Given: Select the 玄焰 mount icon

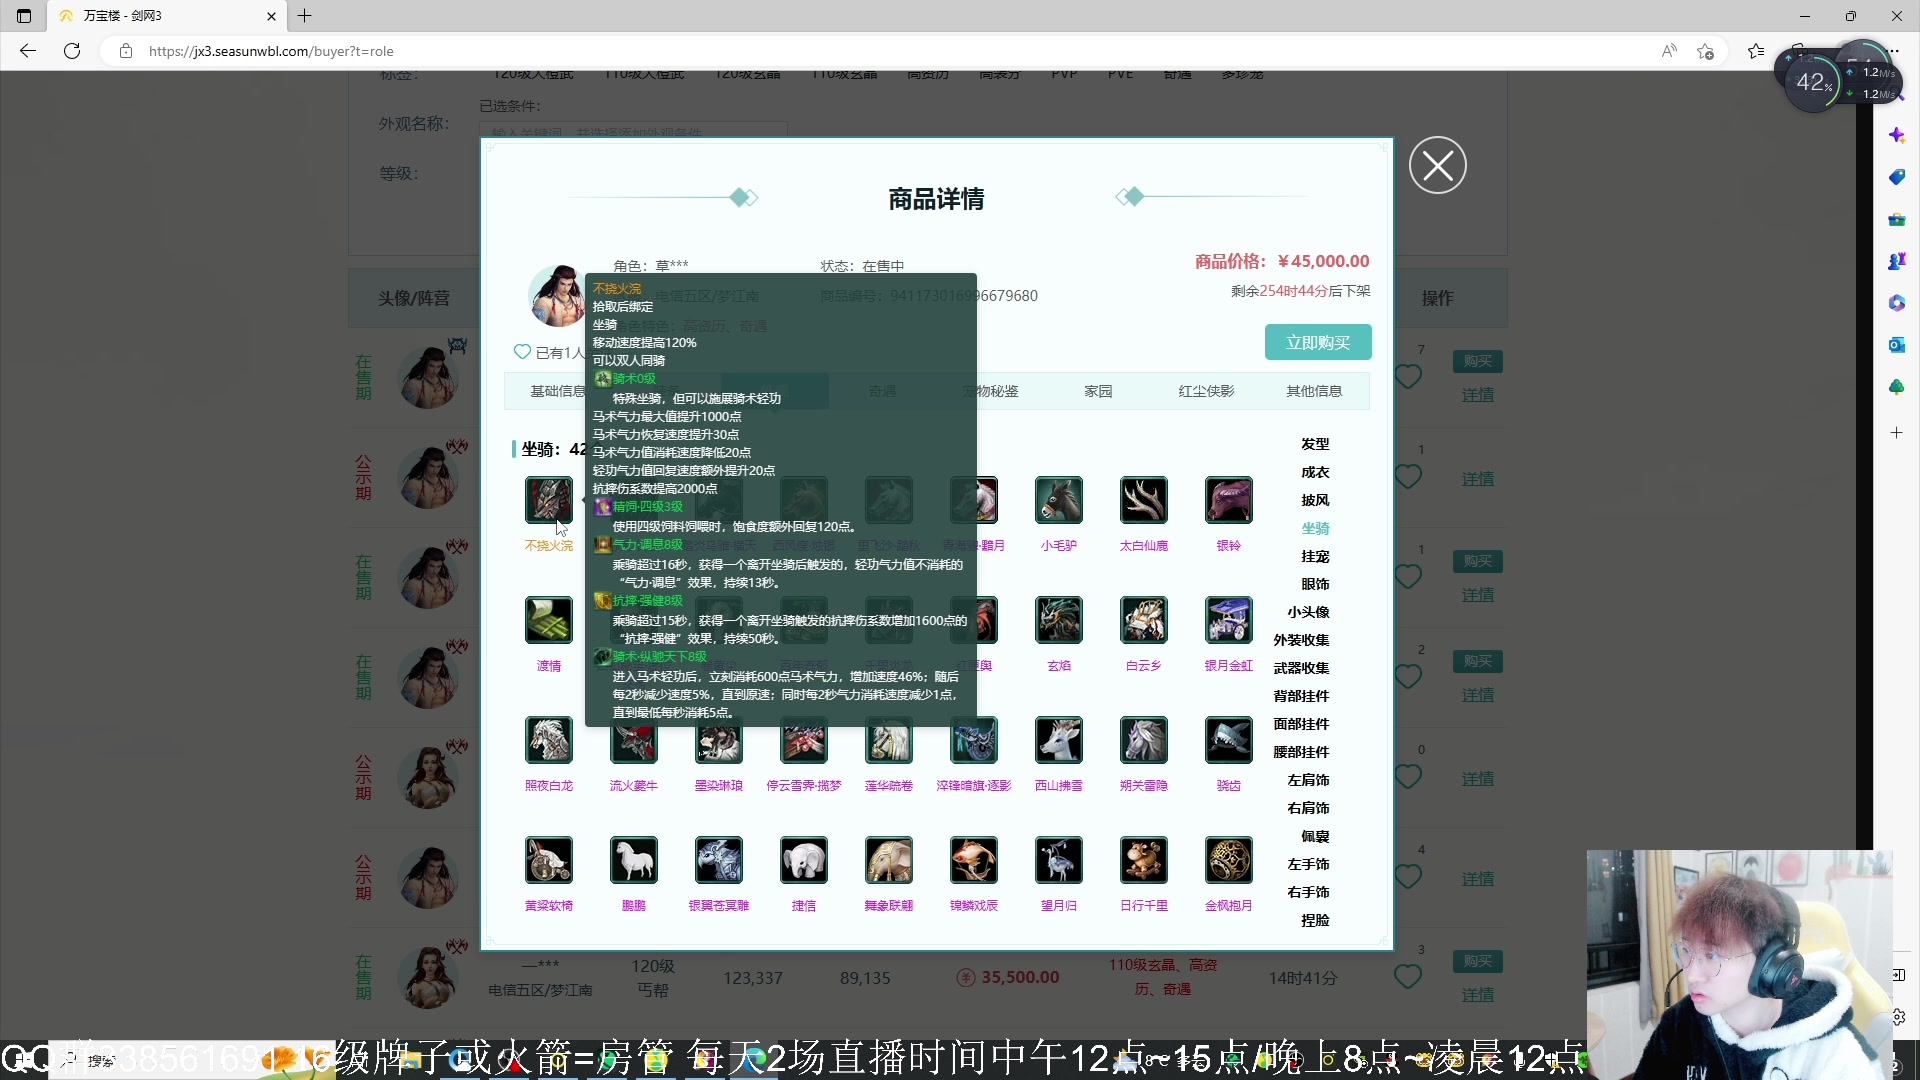Looking at the screenshot, I should (1059, 620).
